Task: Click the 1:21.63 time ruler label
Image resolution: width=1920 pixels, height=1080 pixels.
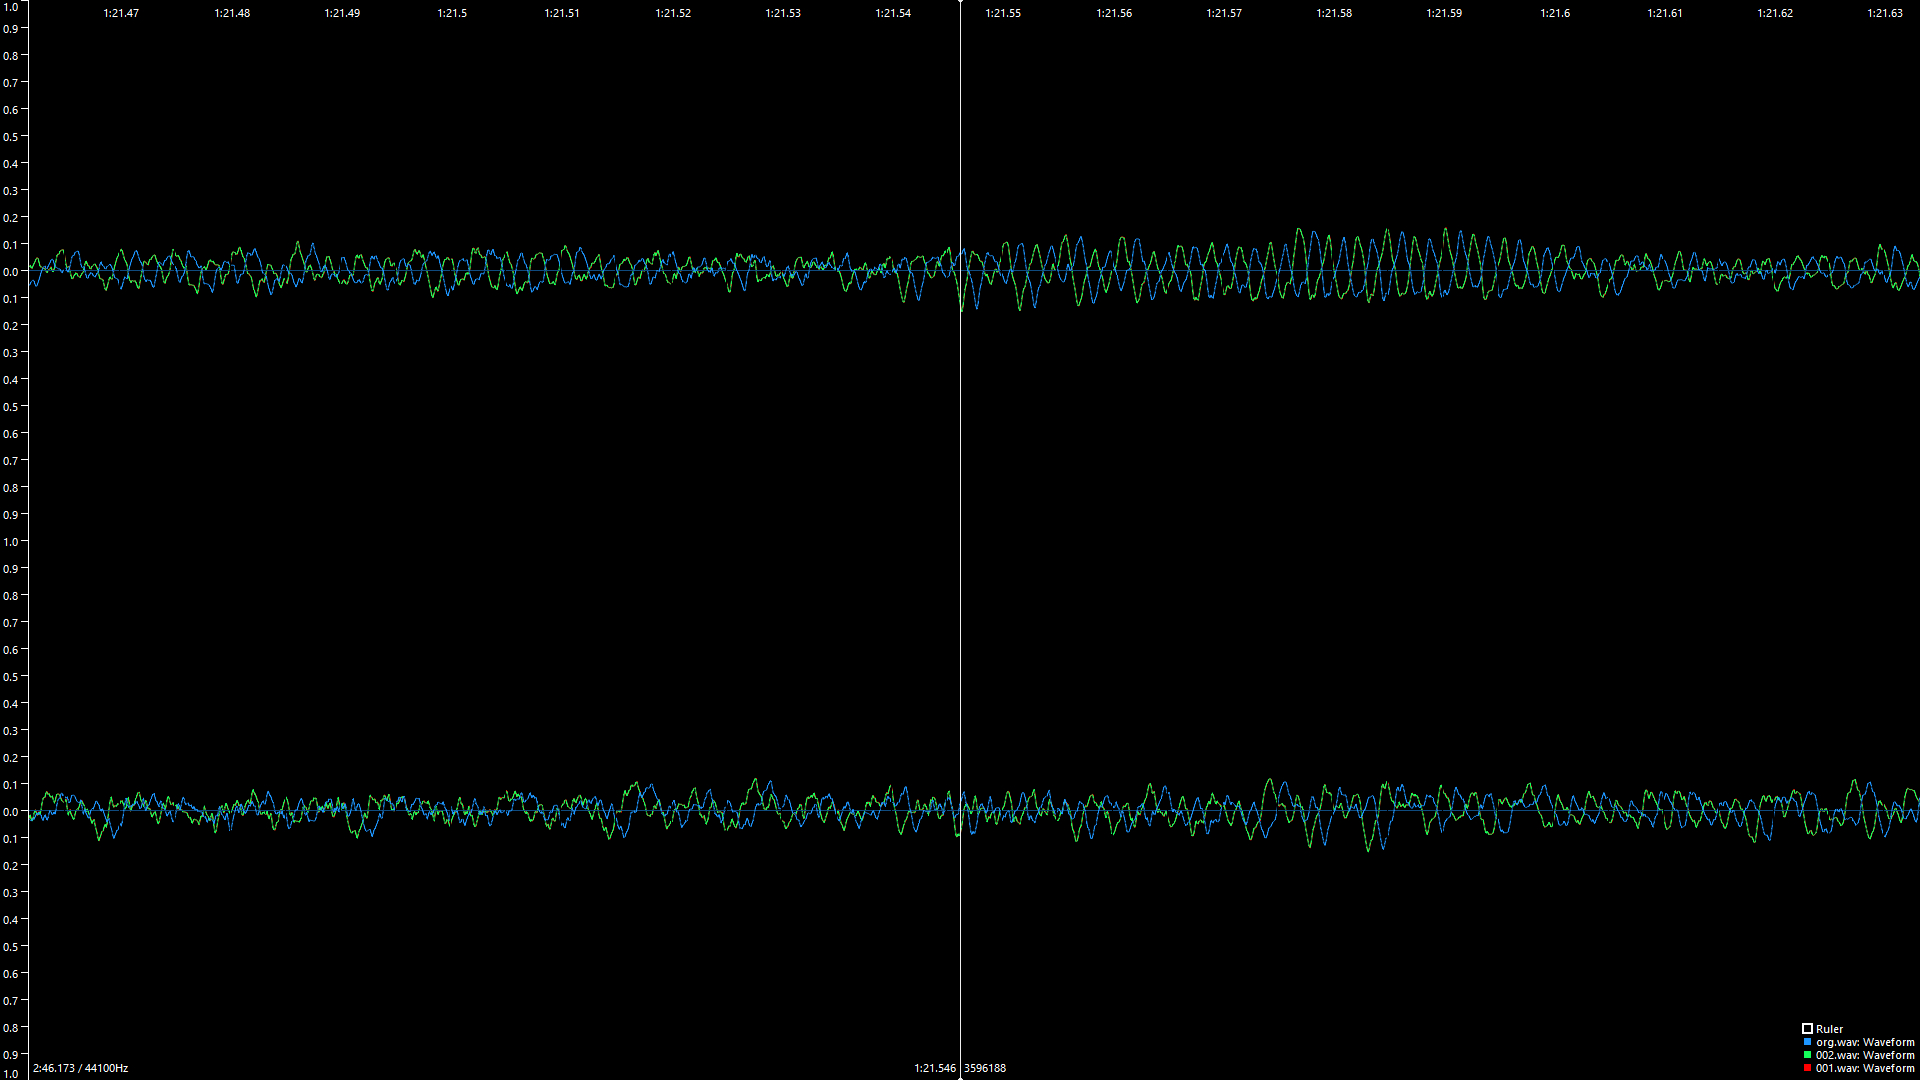Action: [1885, 13]
